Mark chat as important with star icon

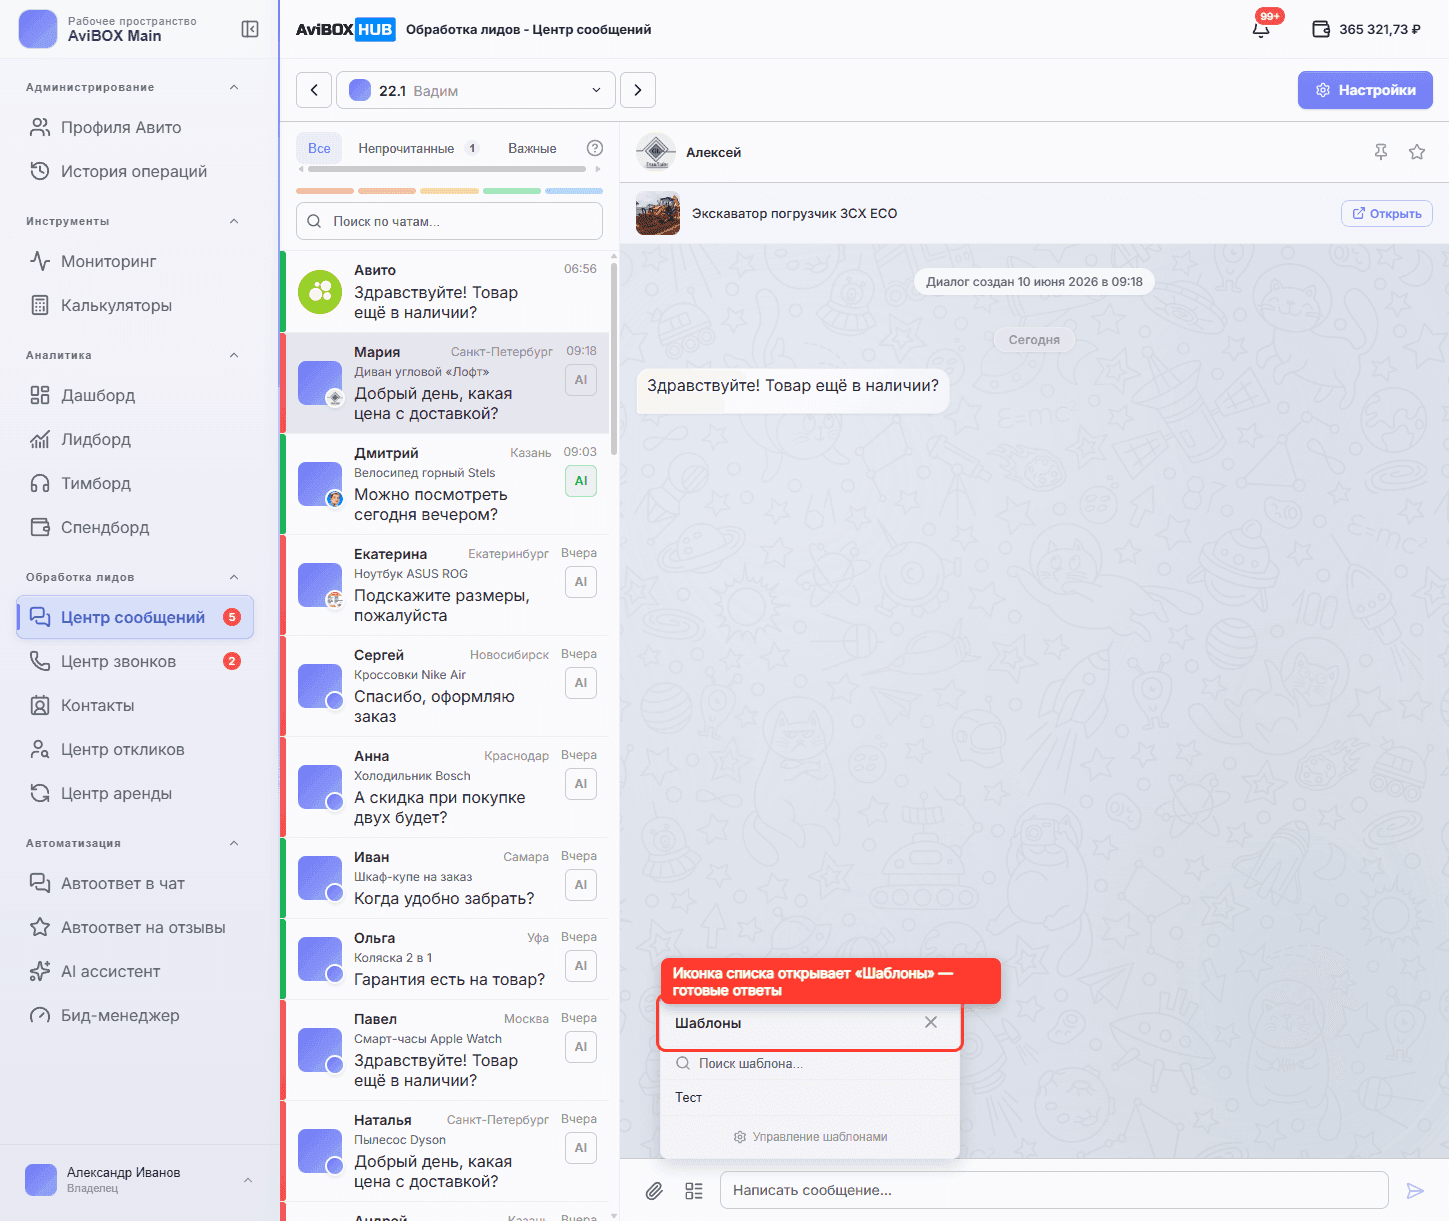point(1417,152)
